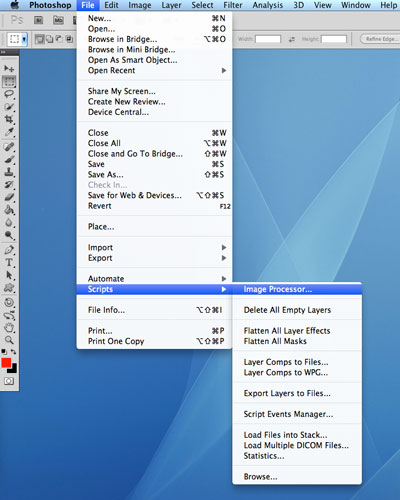Select the Dodge tool
The image size is (400, 500).
pyautogui.click(x=9, y=235)
